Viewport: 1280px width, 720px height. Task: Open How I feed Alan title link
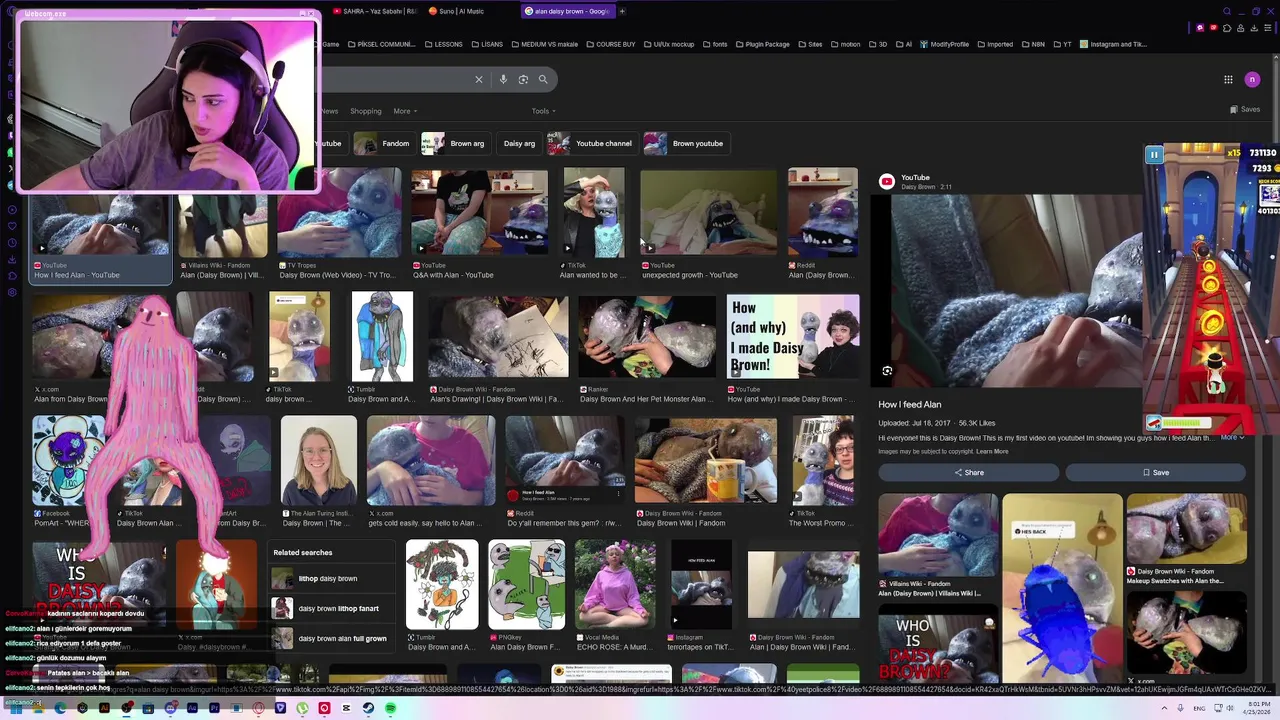pos(909,404)
